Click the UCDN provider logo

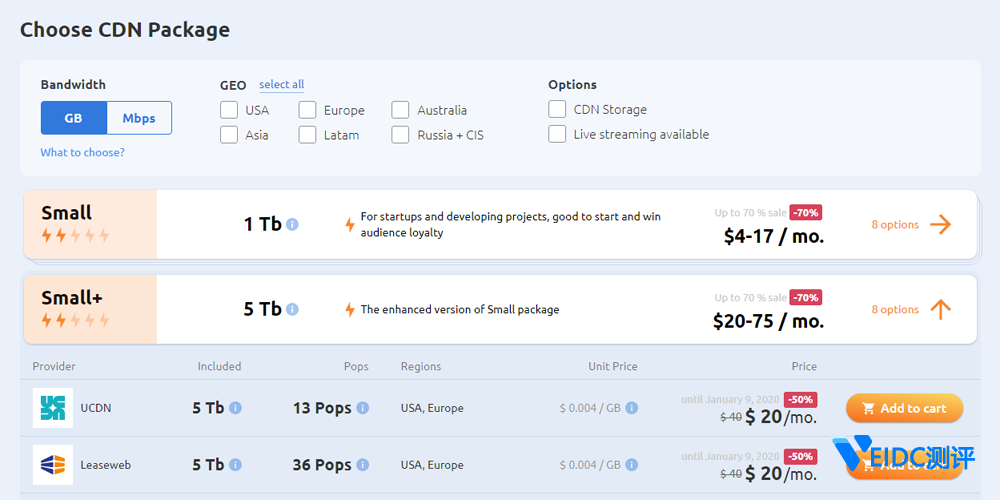(x=52, y=408)
